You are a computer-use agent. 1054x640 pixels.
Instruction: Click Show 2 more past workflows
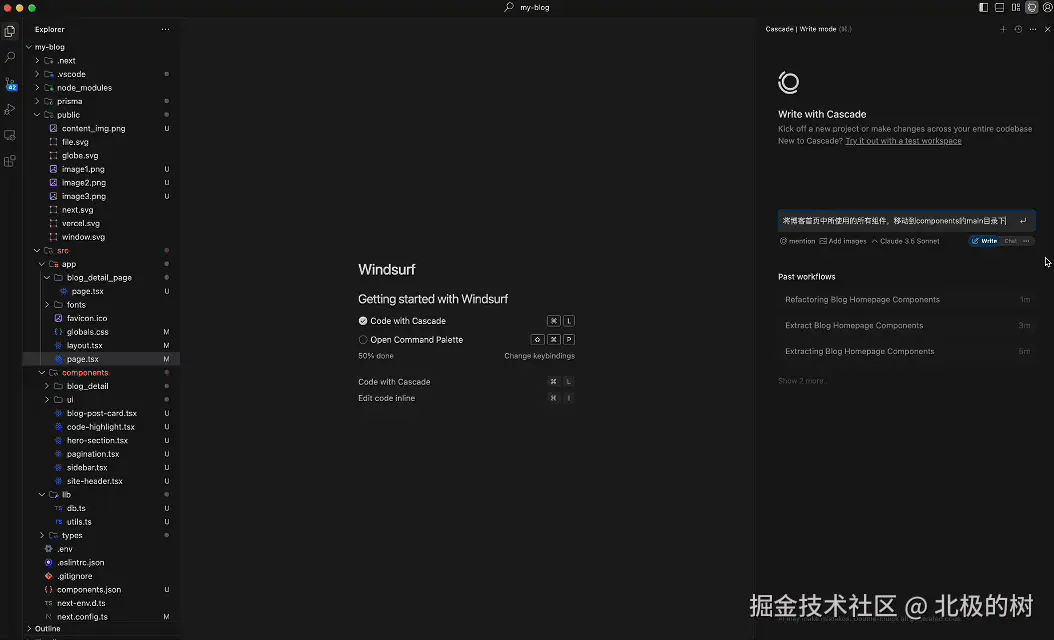[x=802, y=381]
